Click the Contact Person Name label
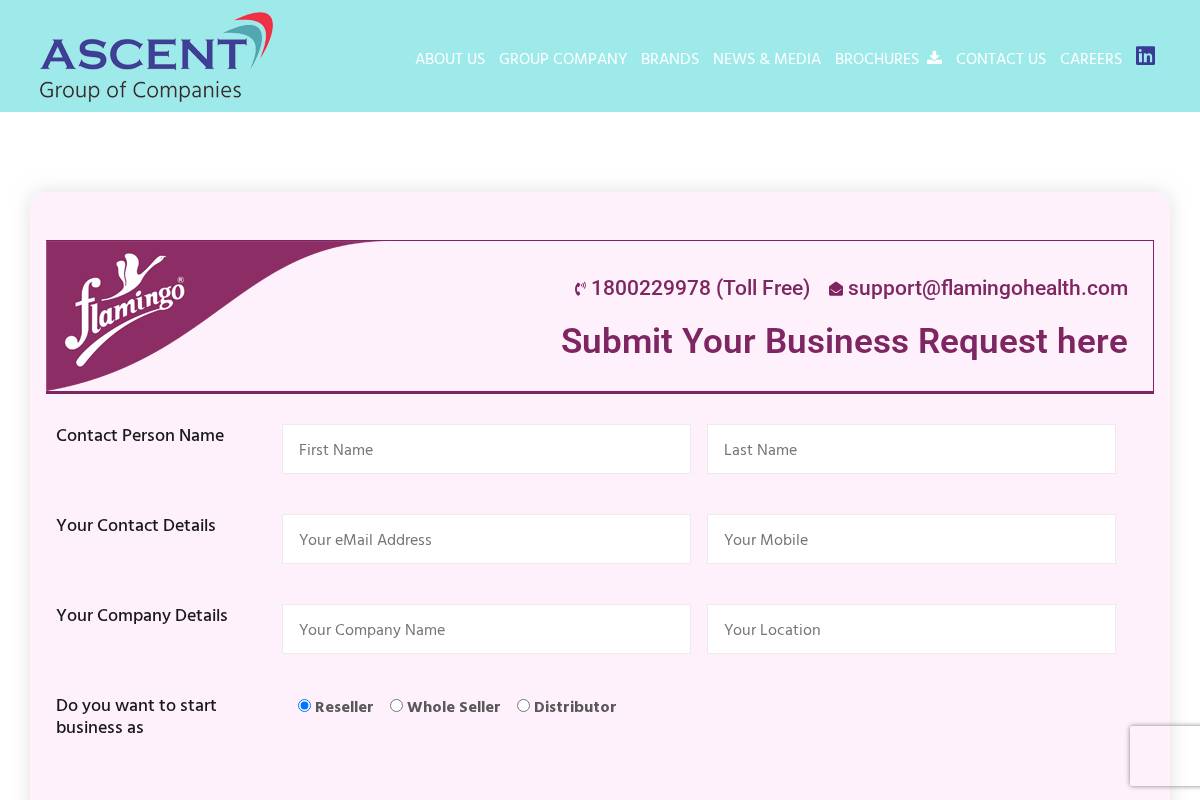The width and height of the screenshot is (1200, 800). coord(140,436)
